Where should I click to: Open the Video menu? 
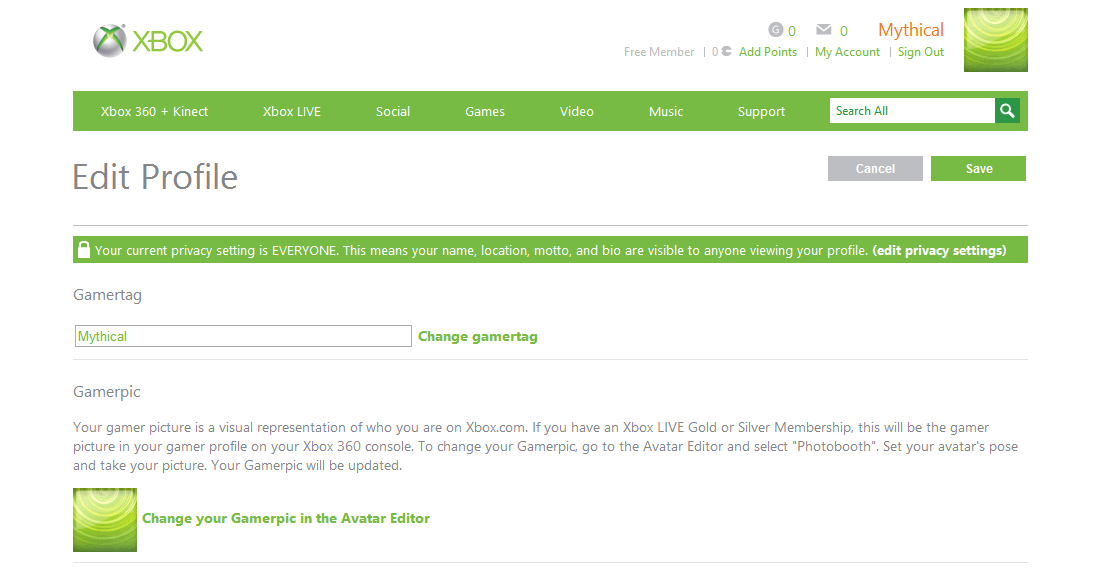[x=577, y=111]
